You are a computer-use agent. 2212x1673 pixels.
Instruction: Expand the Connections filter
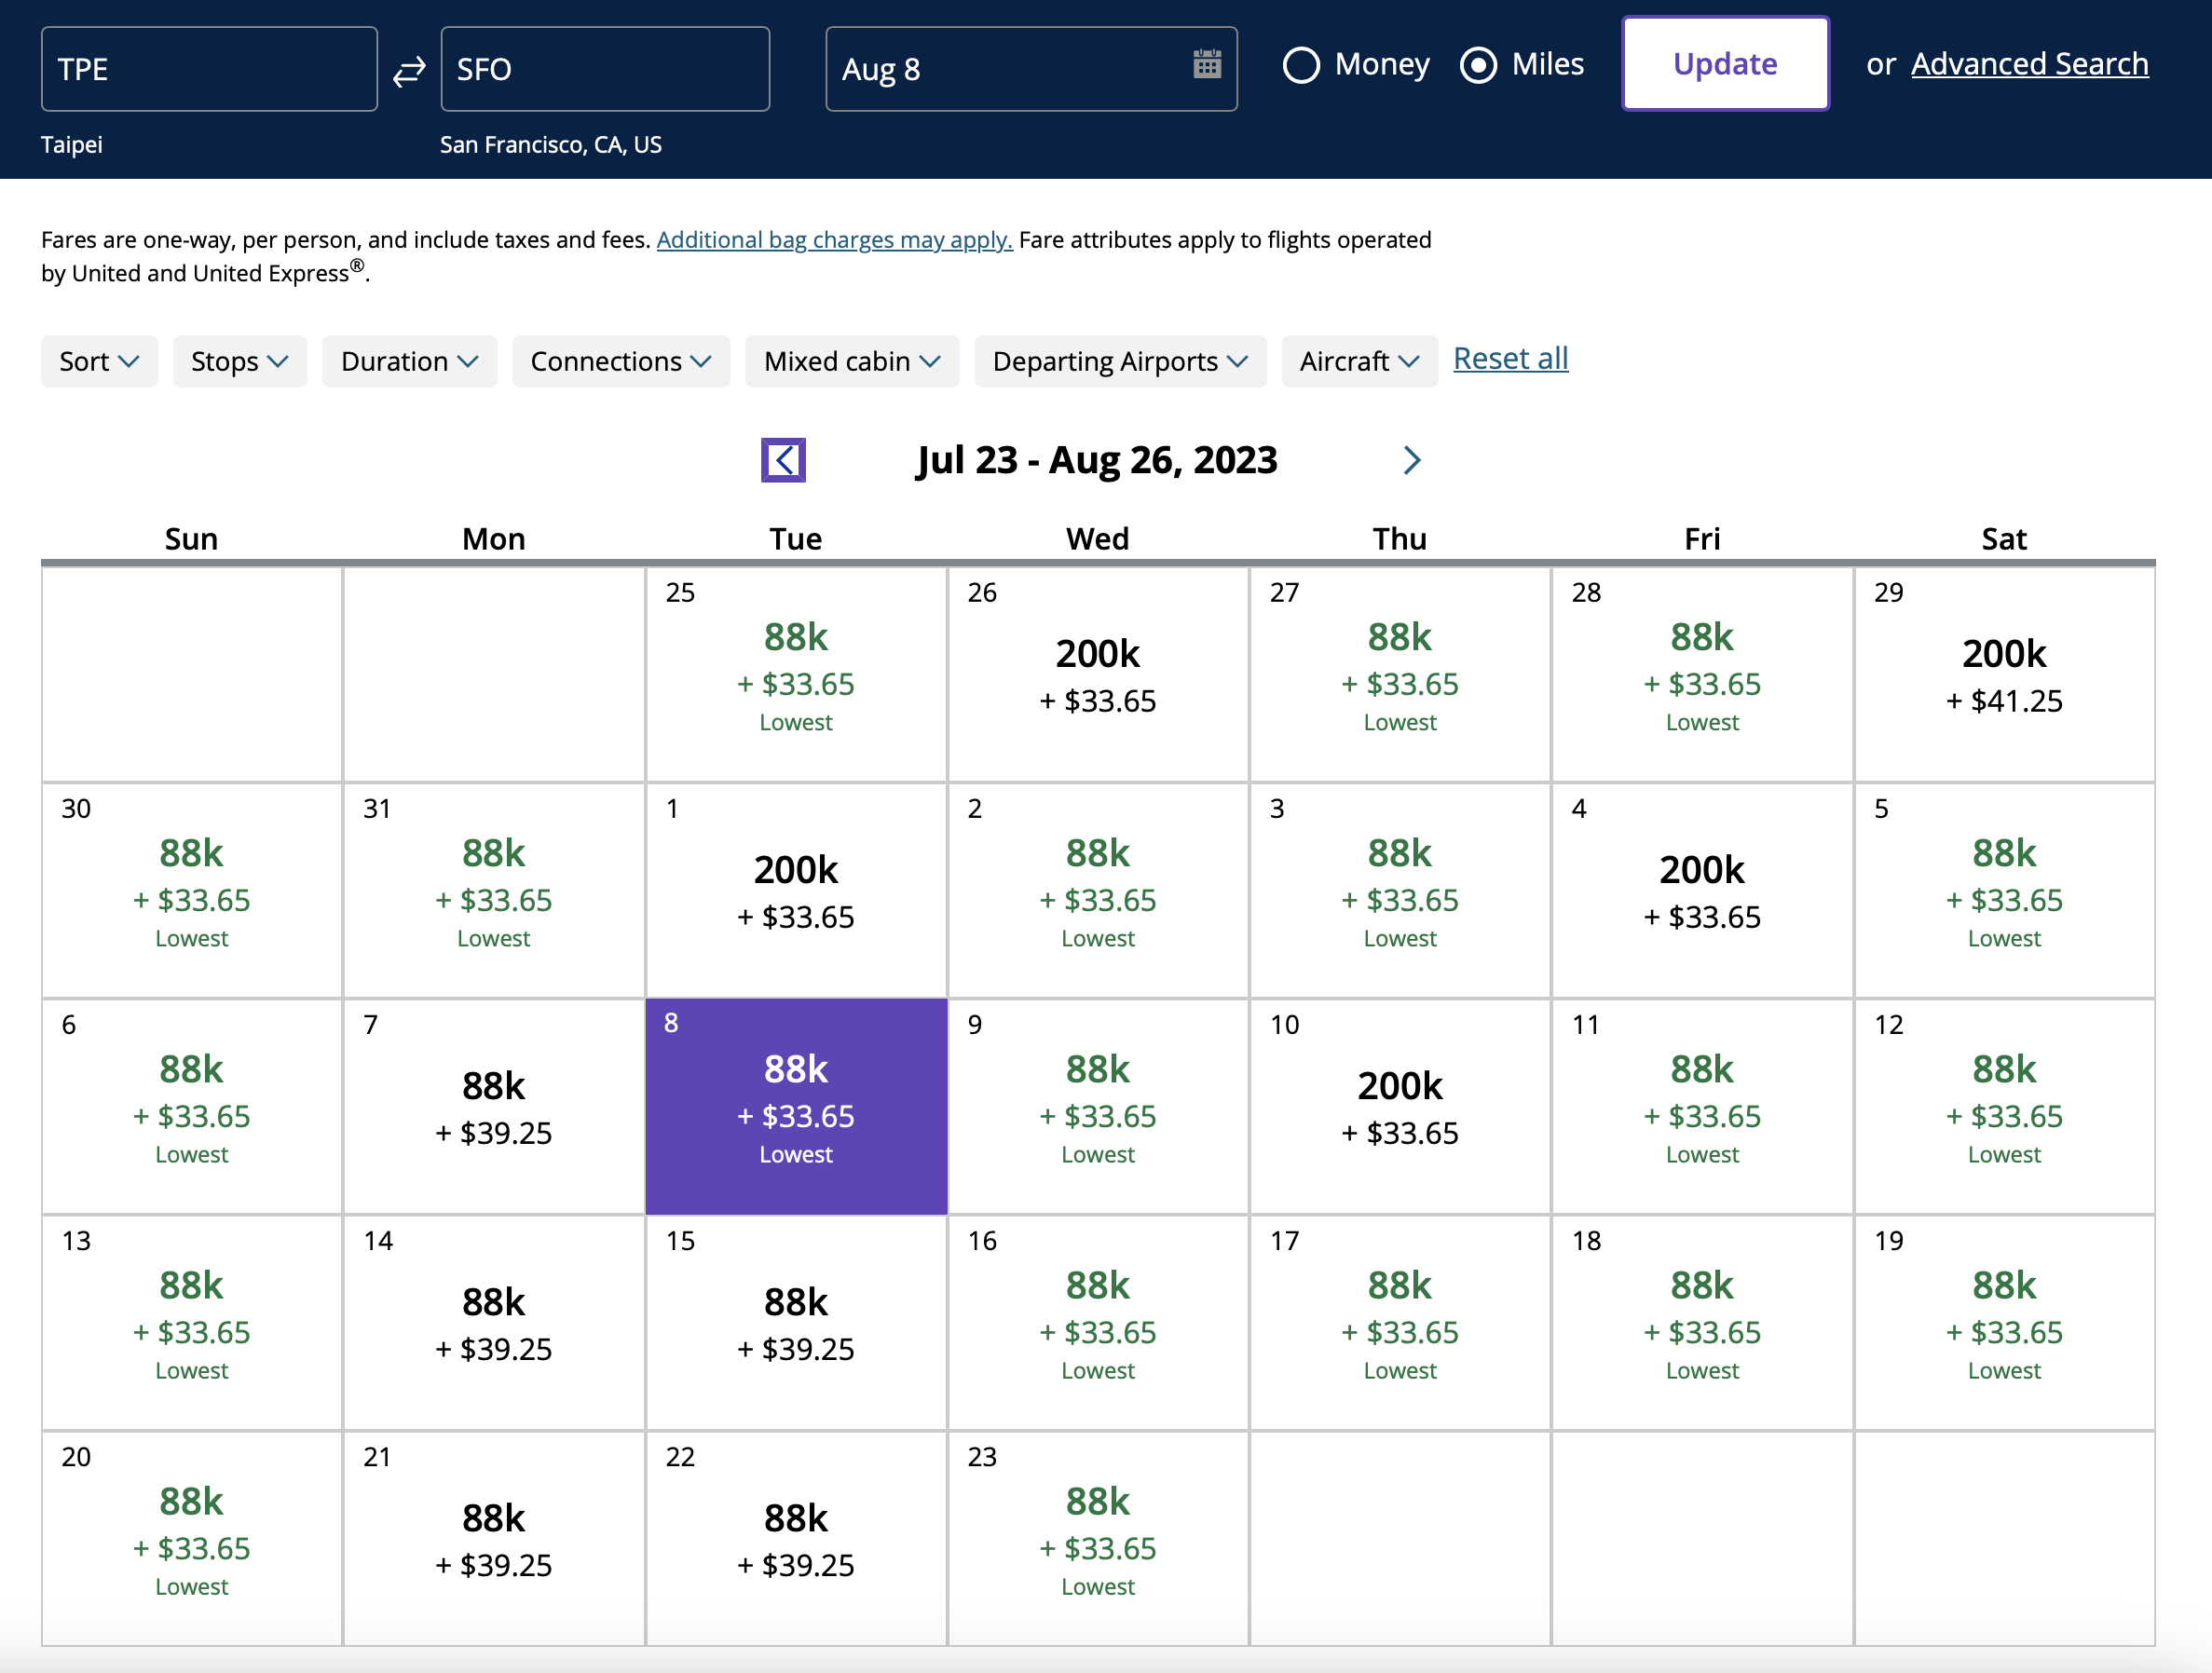coord(620,361)
